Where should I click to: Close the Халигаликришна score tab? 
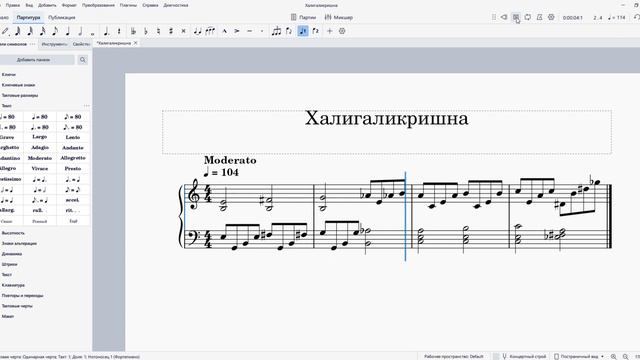(136, 43)
